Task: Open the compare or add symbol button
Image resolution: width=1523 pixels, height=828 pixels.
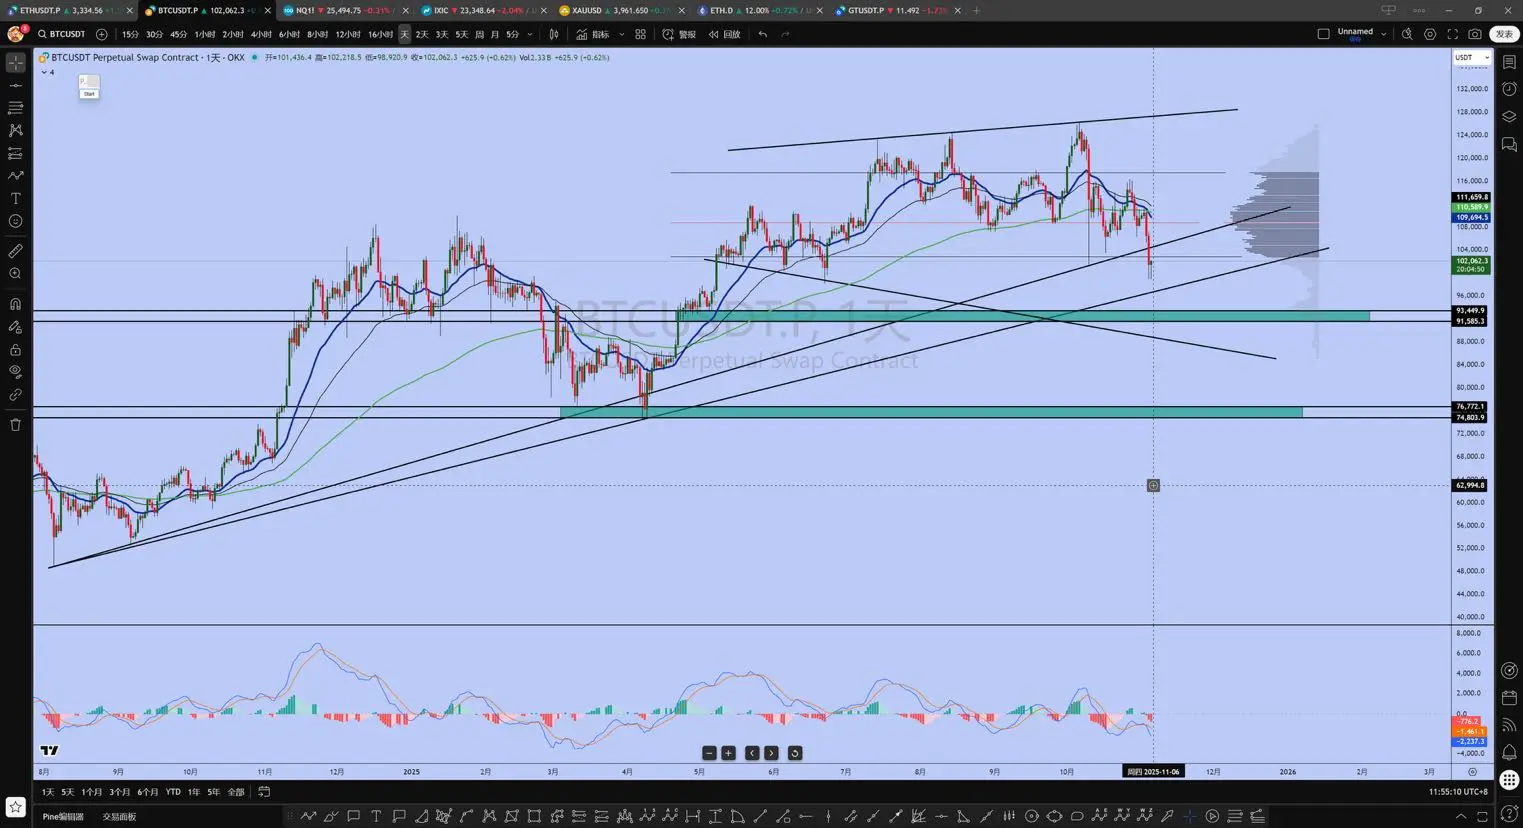Action: (x=101, y=34)
